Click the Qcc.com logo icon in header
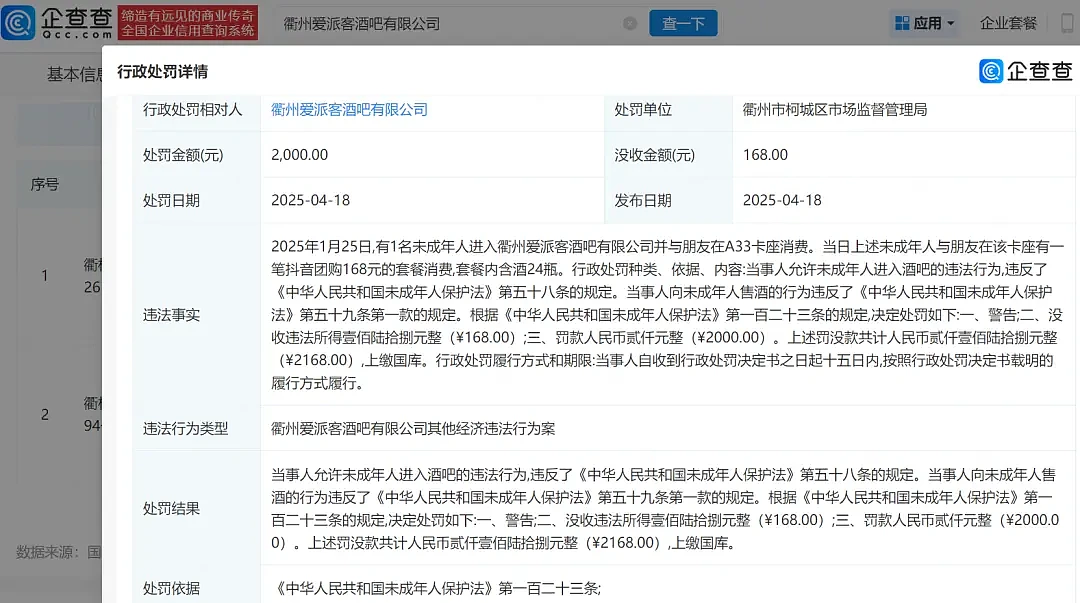The image size is (1080, 603). click(x=18, y=22)
